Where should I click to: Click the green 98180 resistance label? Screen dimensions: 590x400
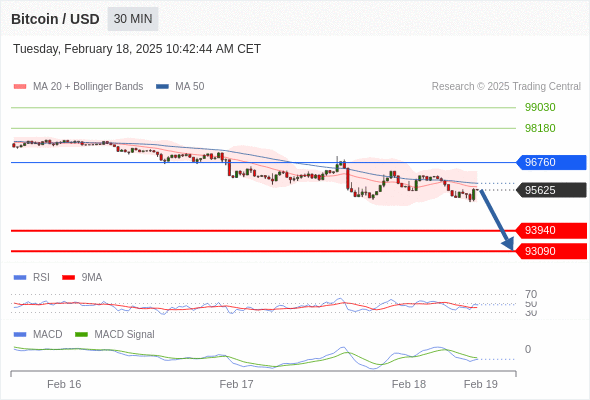540,128
